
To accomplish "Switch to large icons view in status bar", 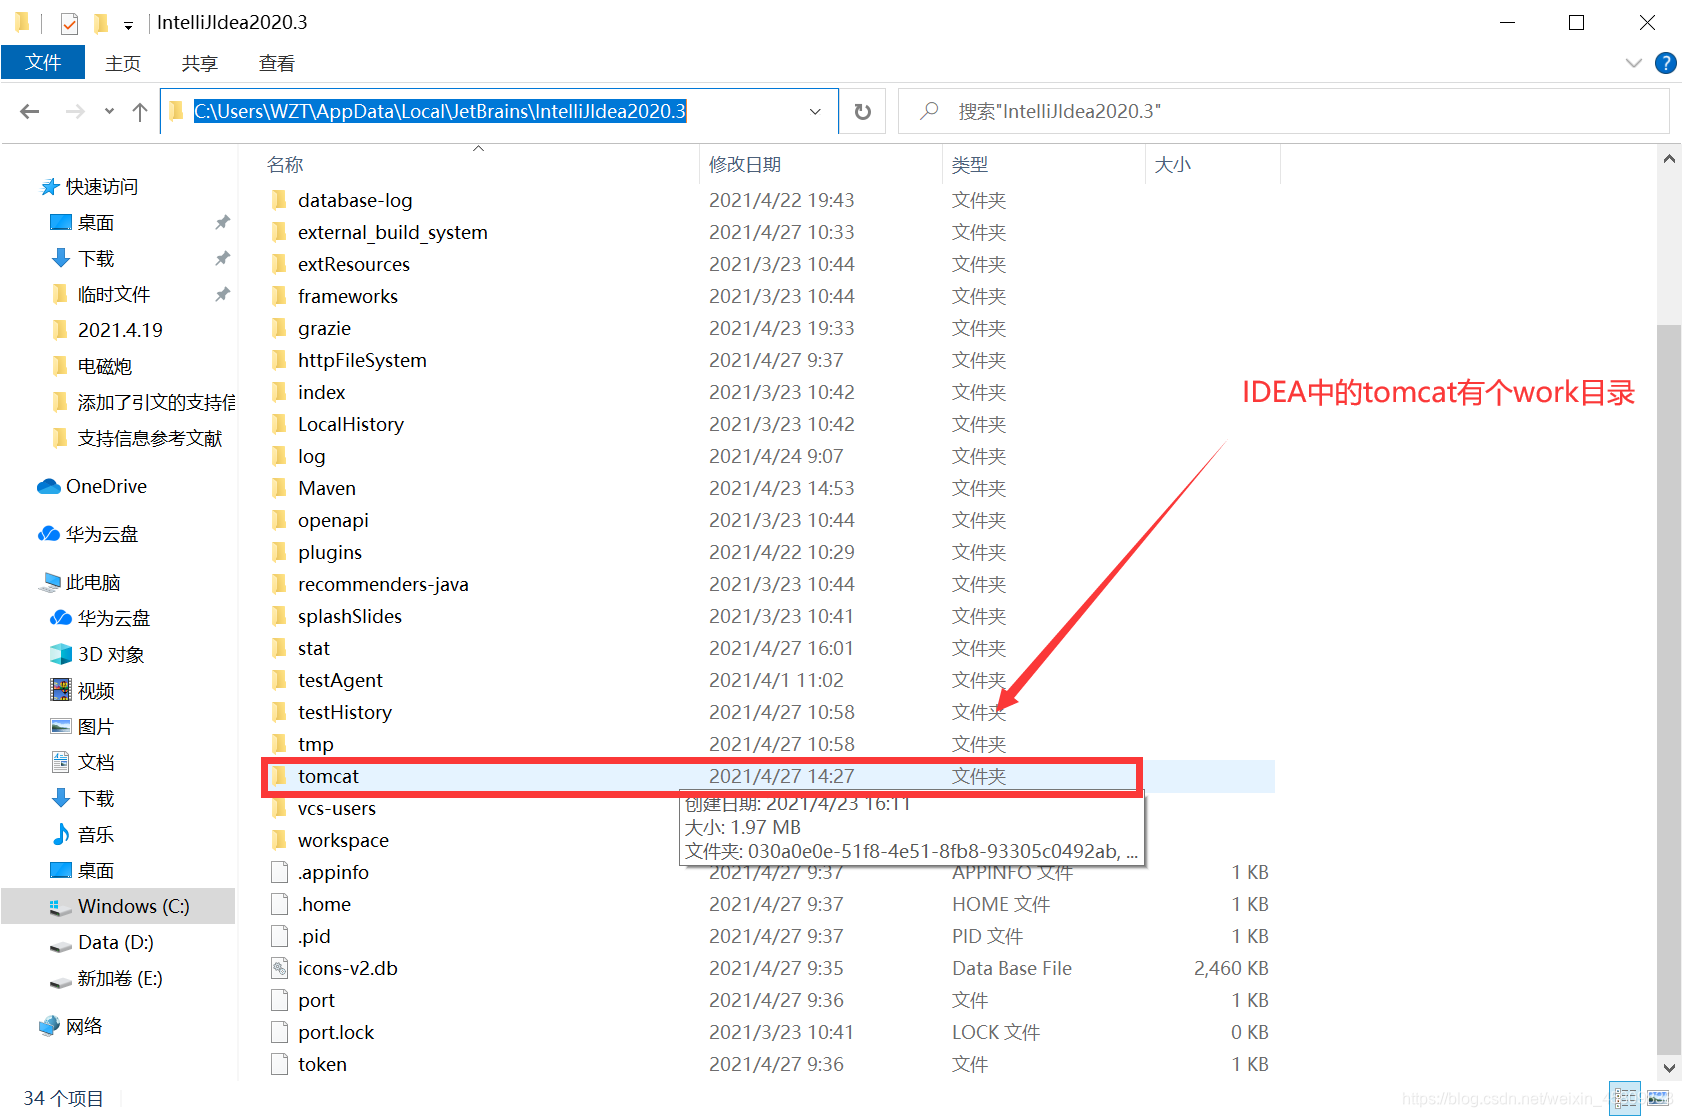I will [1659, 1097].
